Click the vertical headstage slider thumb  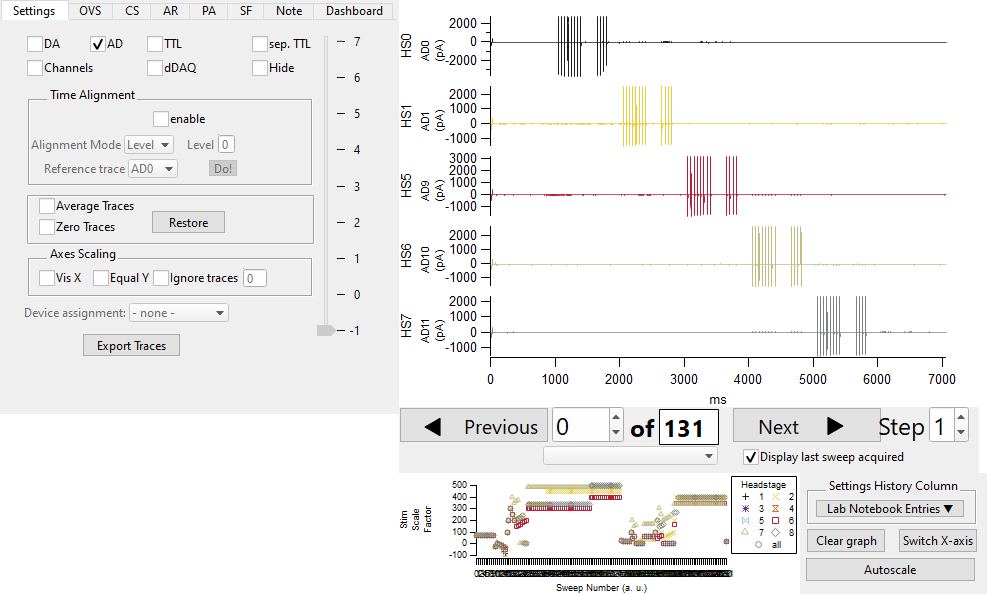(x=325, y=330)
